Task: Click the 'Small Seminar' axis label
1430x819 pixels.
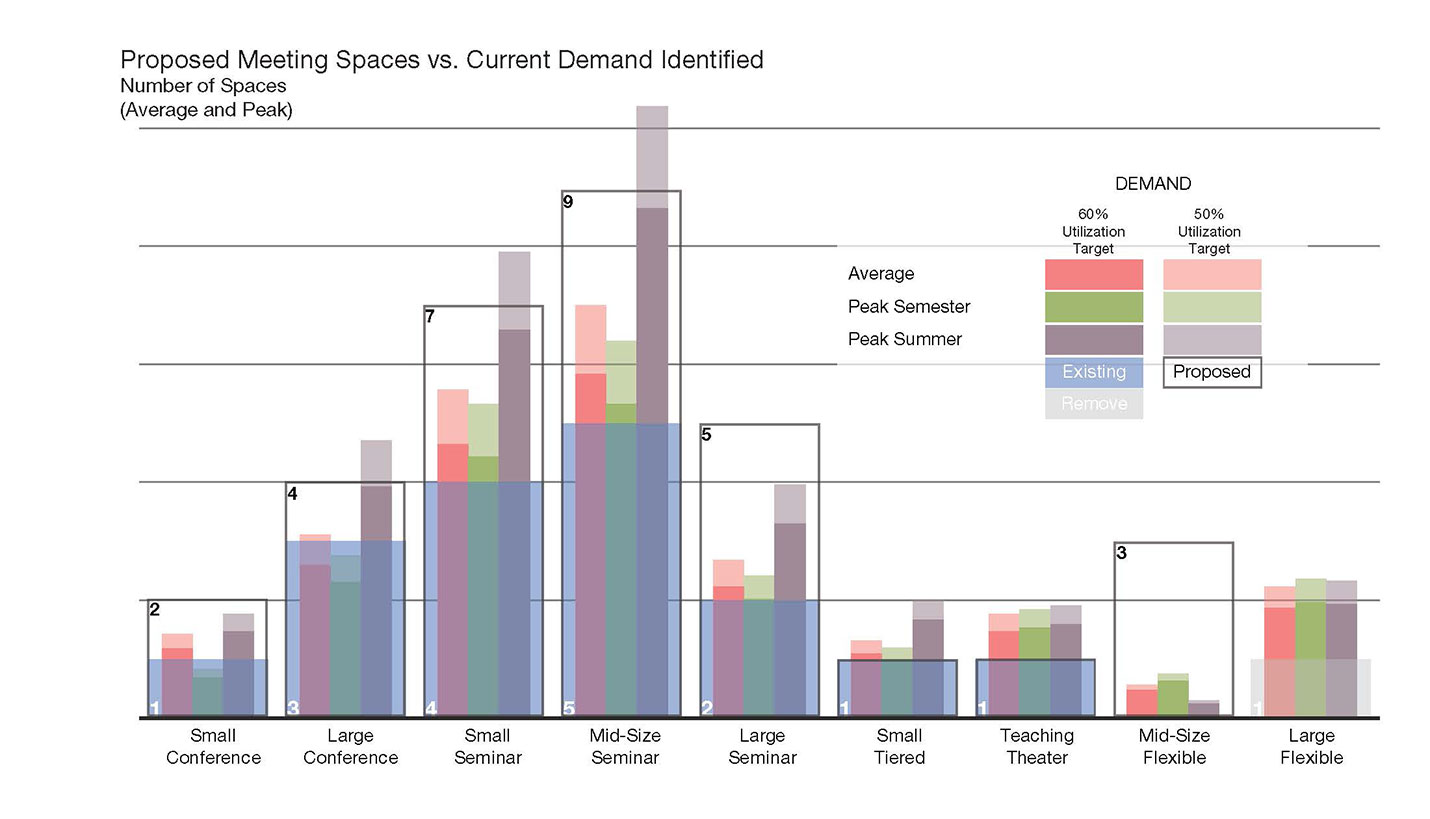Action: [488, 747]
